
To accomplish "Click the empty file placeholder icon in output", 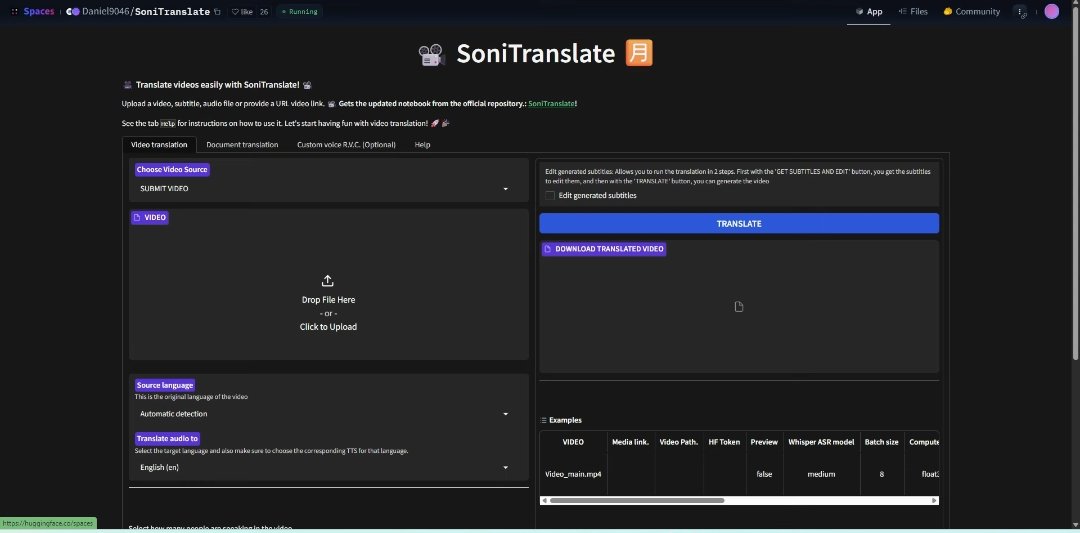I will pos(739,306).
